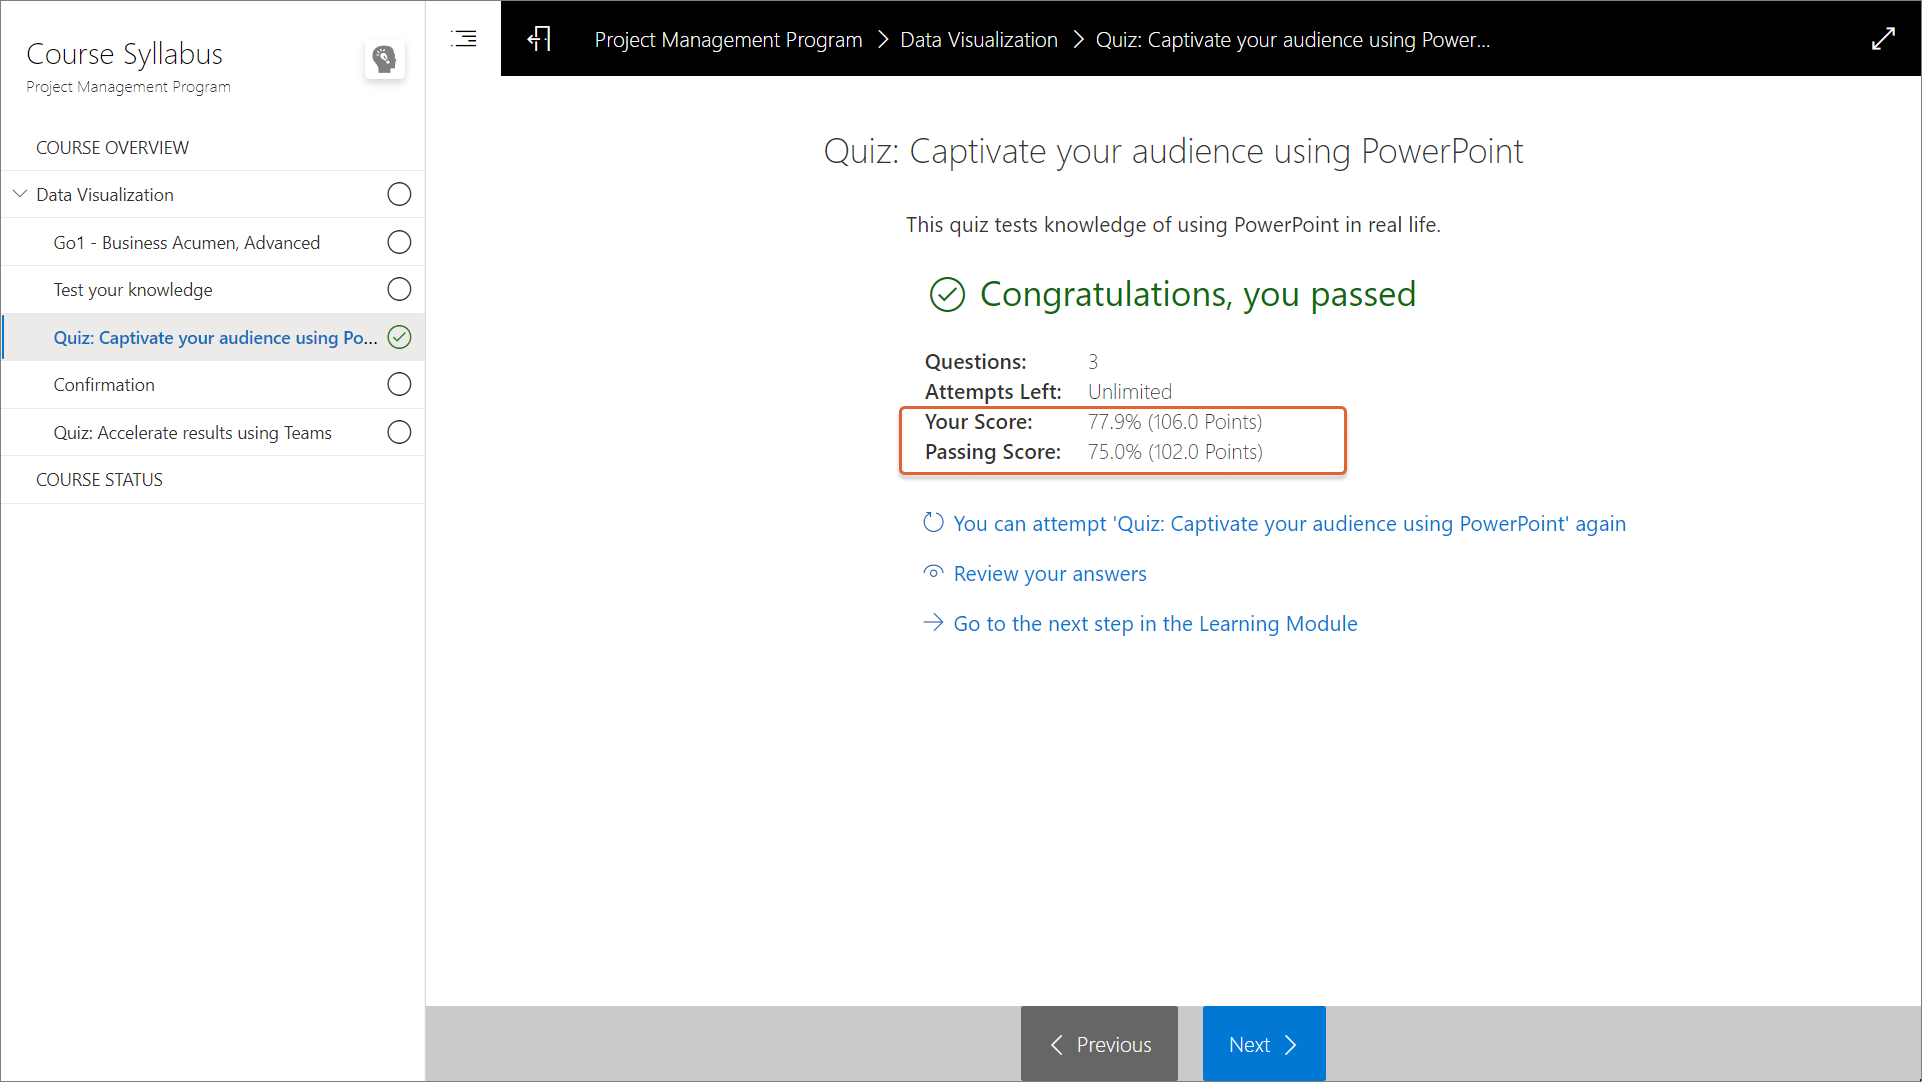The height and width of the screenshot is (1082, 1922).
Task: Click the retry attempt circular arrow icon
Action: point(933,522)
